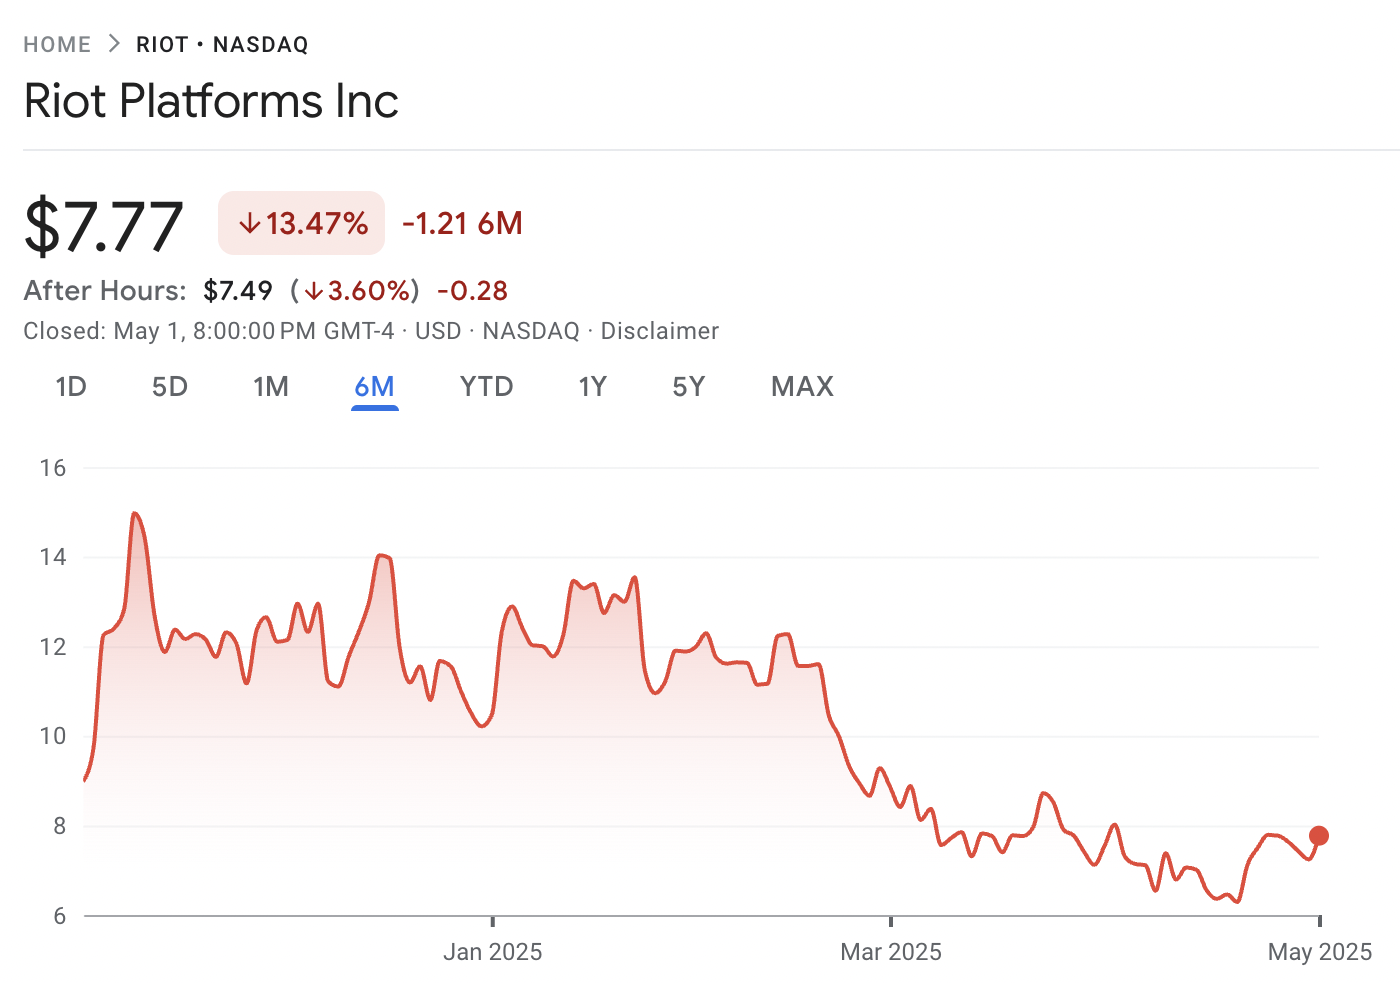This screenshot has width=1400, height=983.
Task: Open the RIOT · NASDAQ breadcrumb
Action: click(222, 45)
